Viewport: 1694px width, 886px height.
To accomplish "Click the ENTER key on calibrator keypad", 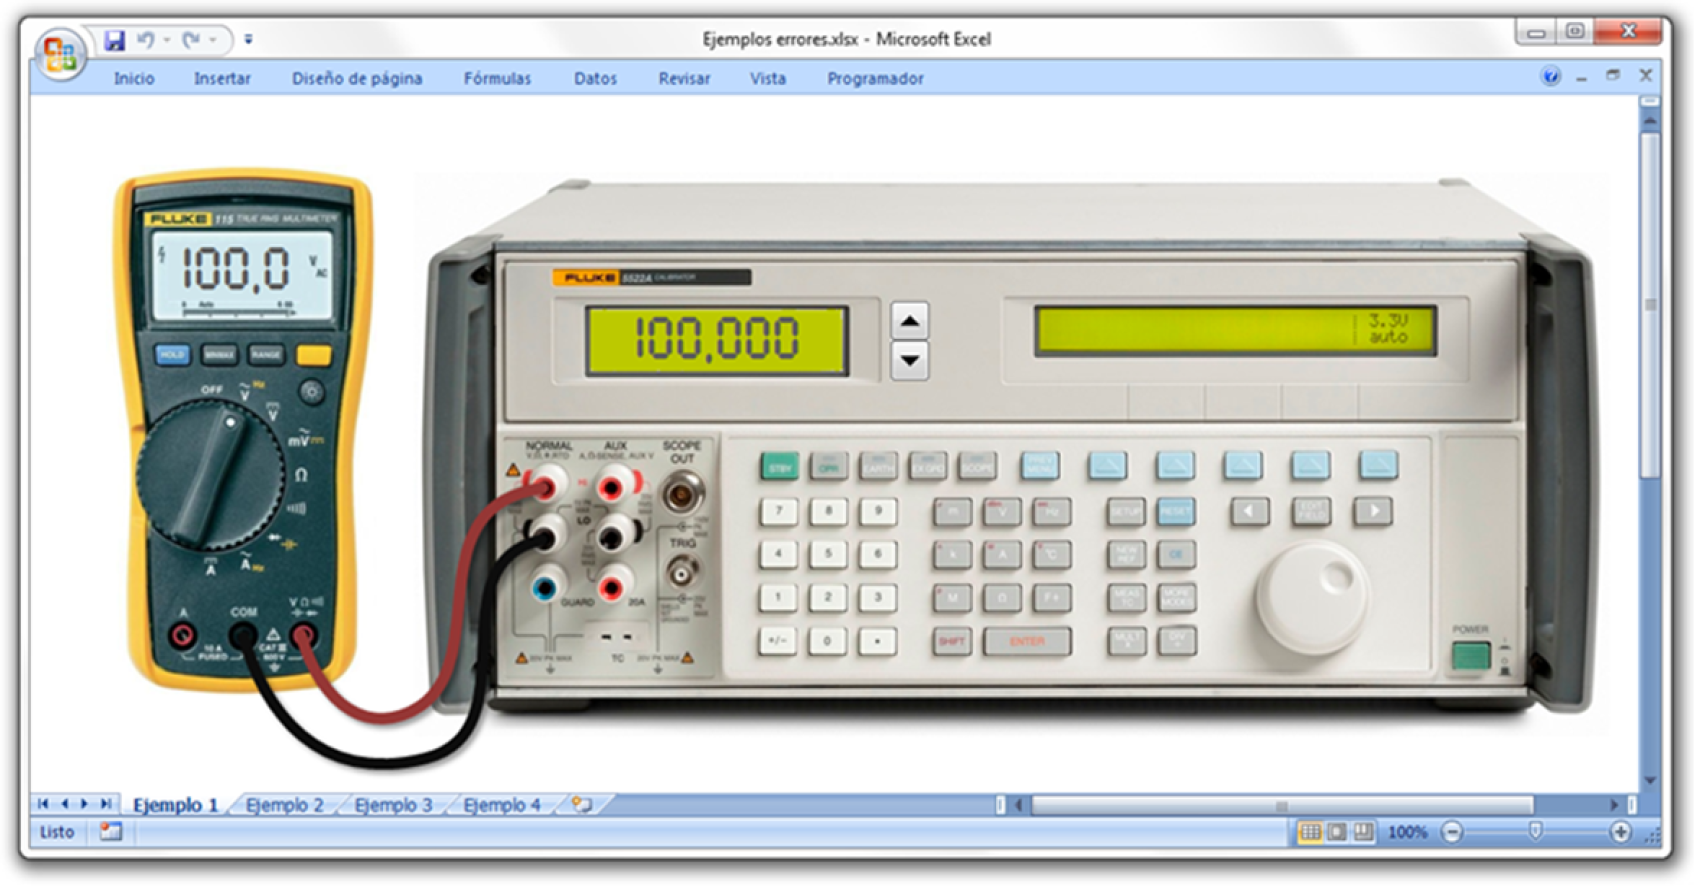I will (1027, 641).
